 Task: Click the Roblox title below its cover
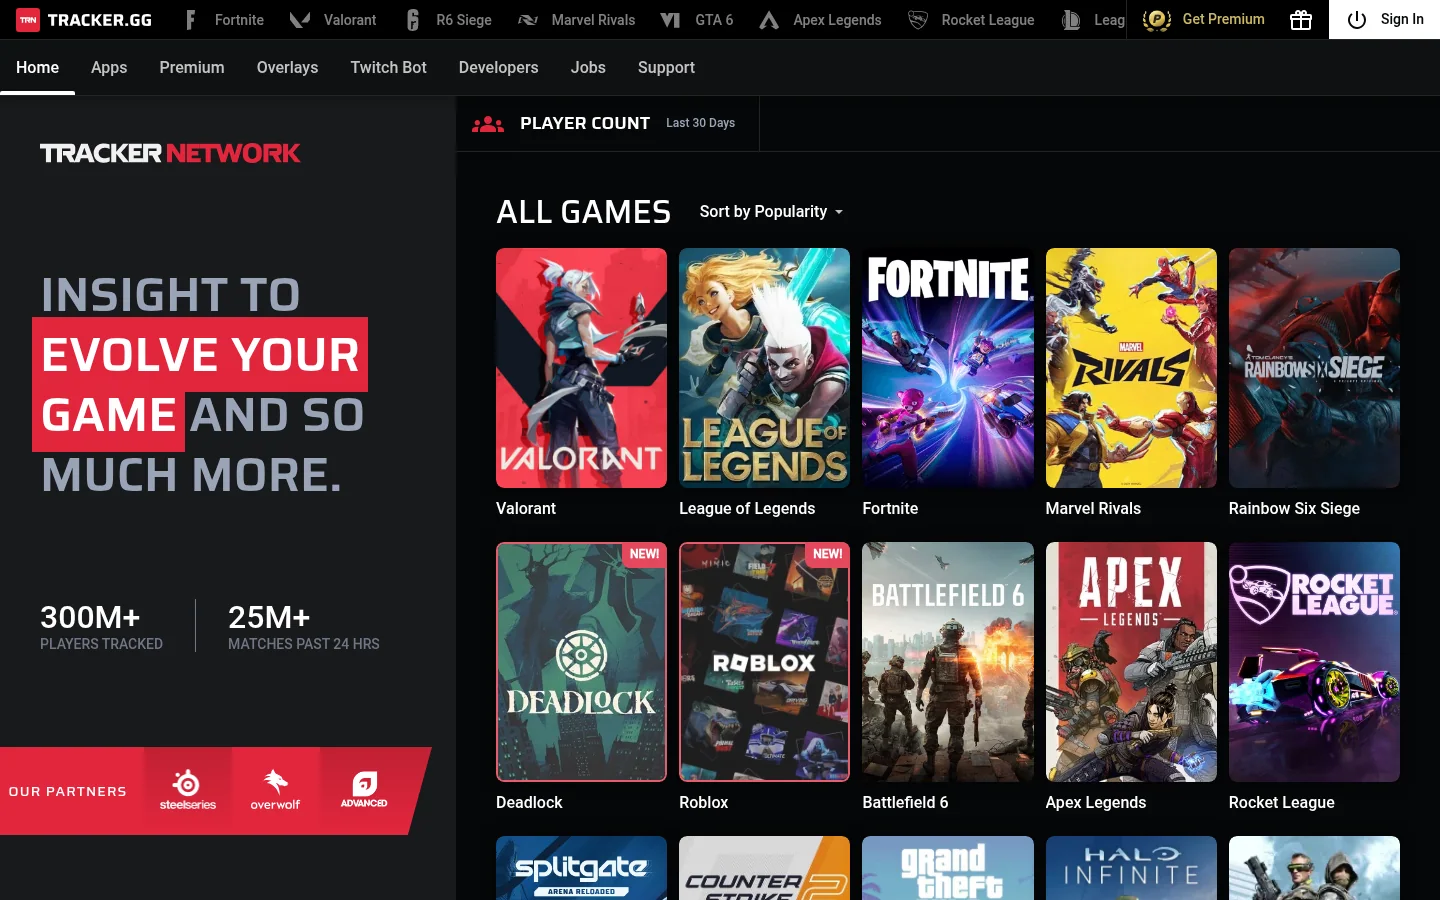tap(704, 802)
